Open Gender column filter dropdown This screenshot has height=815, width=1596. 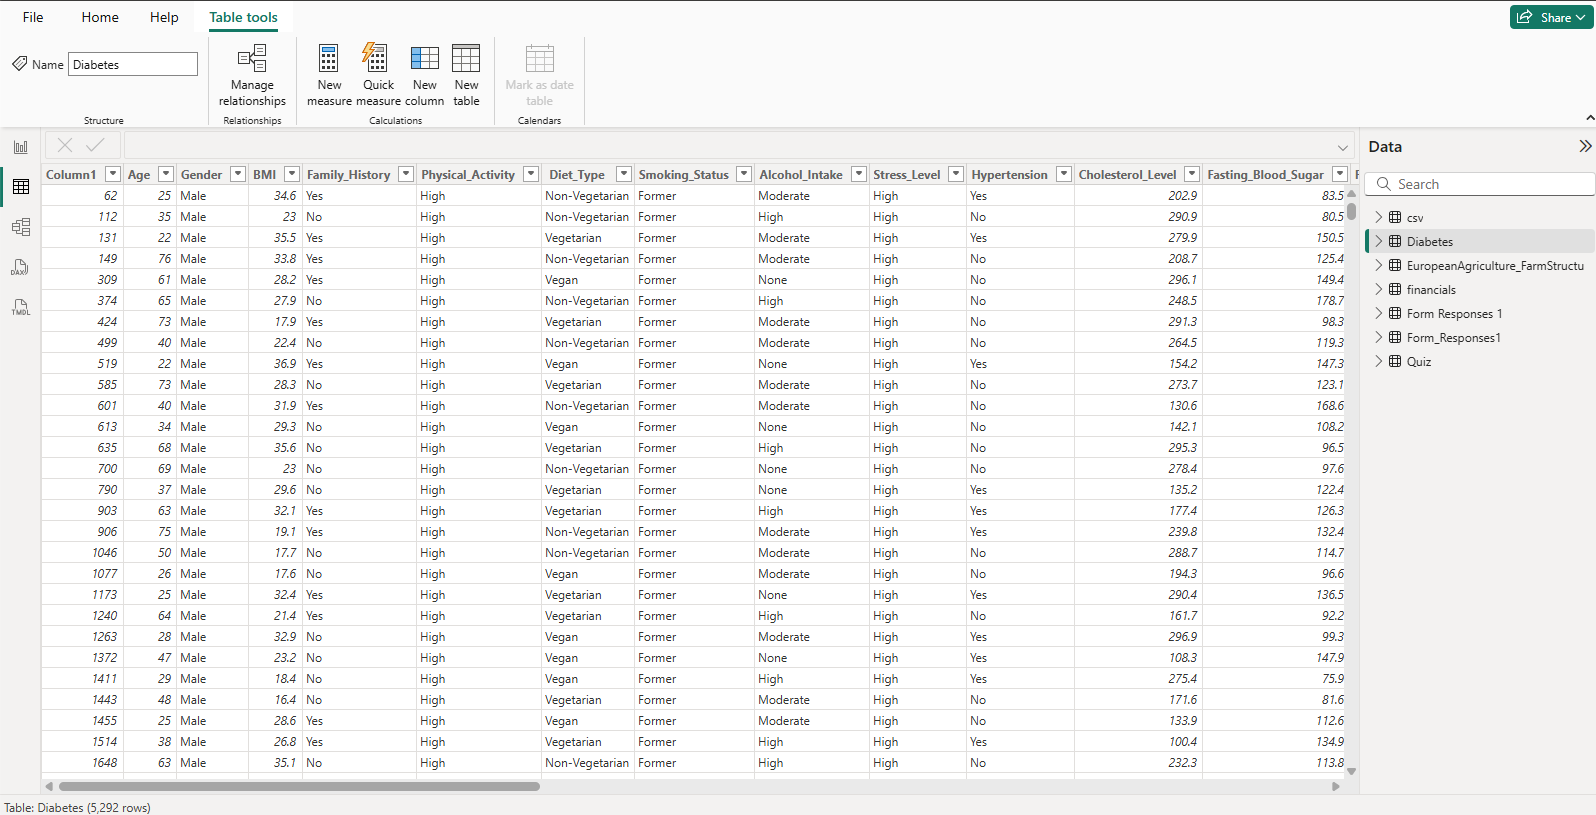click(x=238, y=174)
